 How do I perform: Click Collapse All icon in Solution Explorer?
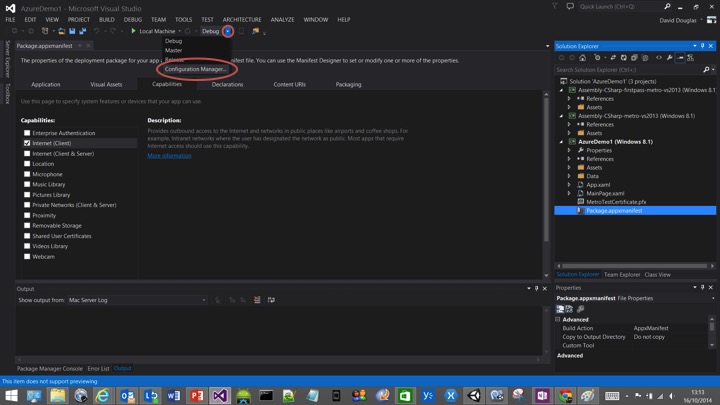634,57
